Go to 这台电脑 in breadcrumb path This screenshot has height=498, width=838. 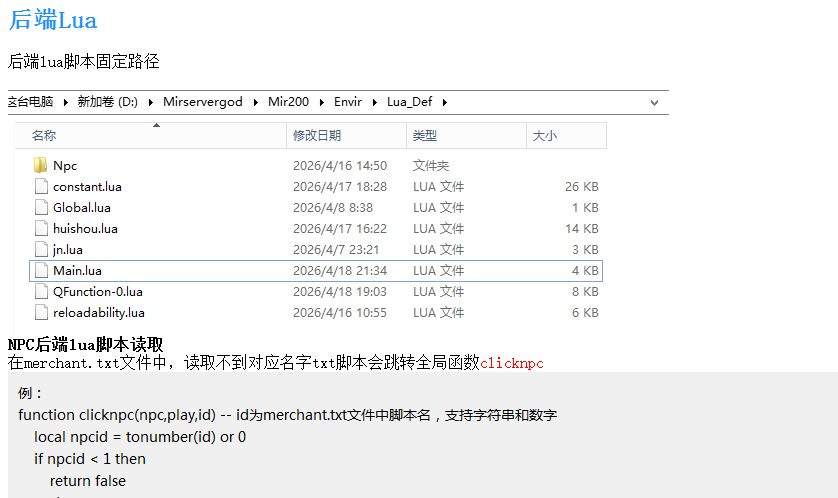[x=30, y=102]
